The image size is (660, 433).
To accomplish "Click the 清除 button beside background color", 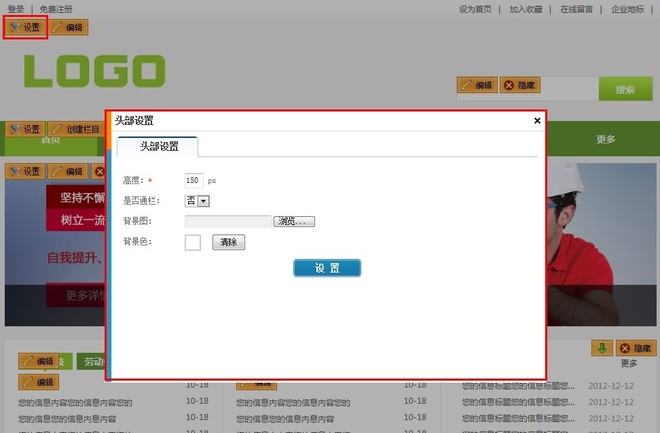I will [x=228, y=242].
